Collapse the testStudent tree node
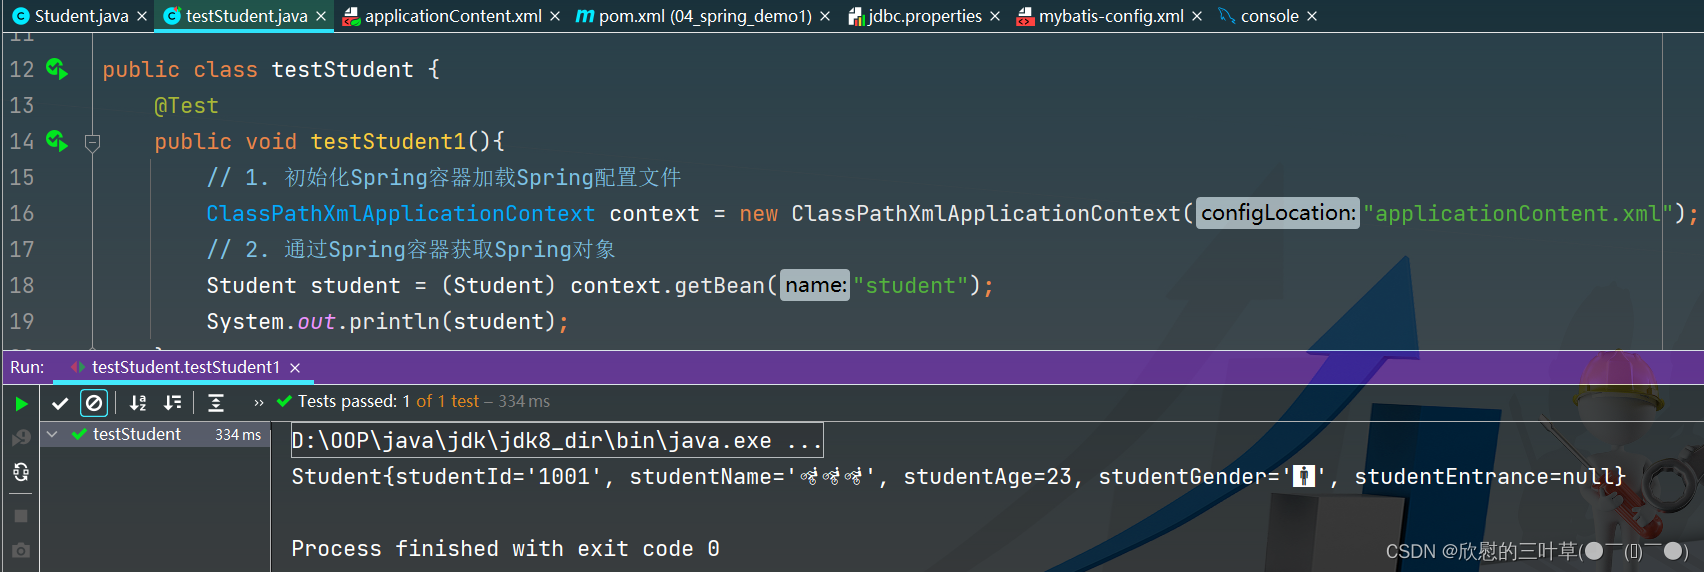 52,434
